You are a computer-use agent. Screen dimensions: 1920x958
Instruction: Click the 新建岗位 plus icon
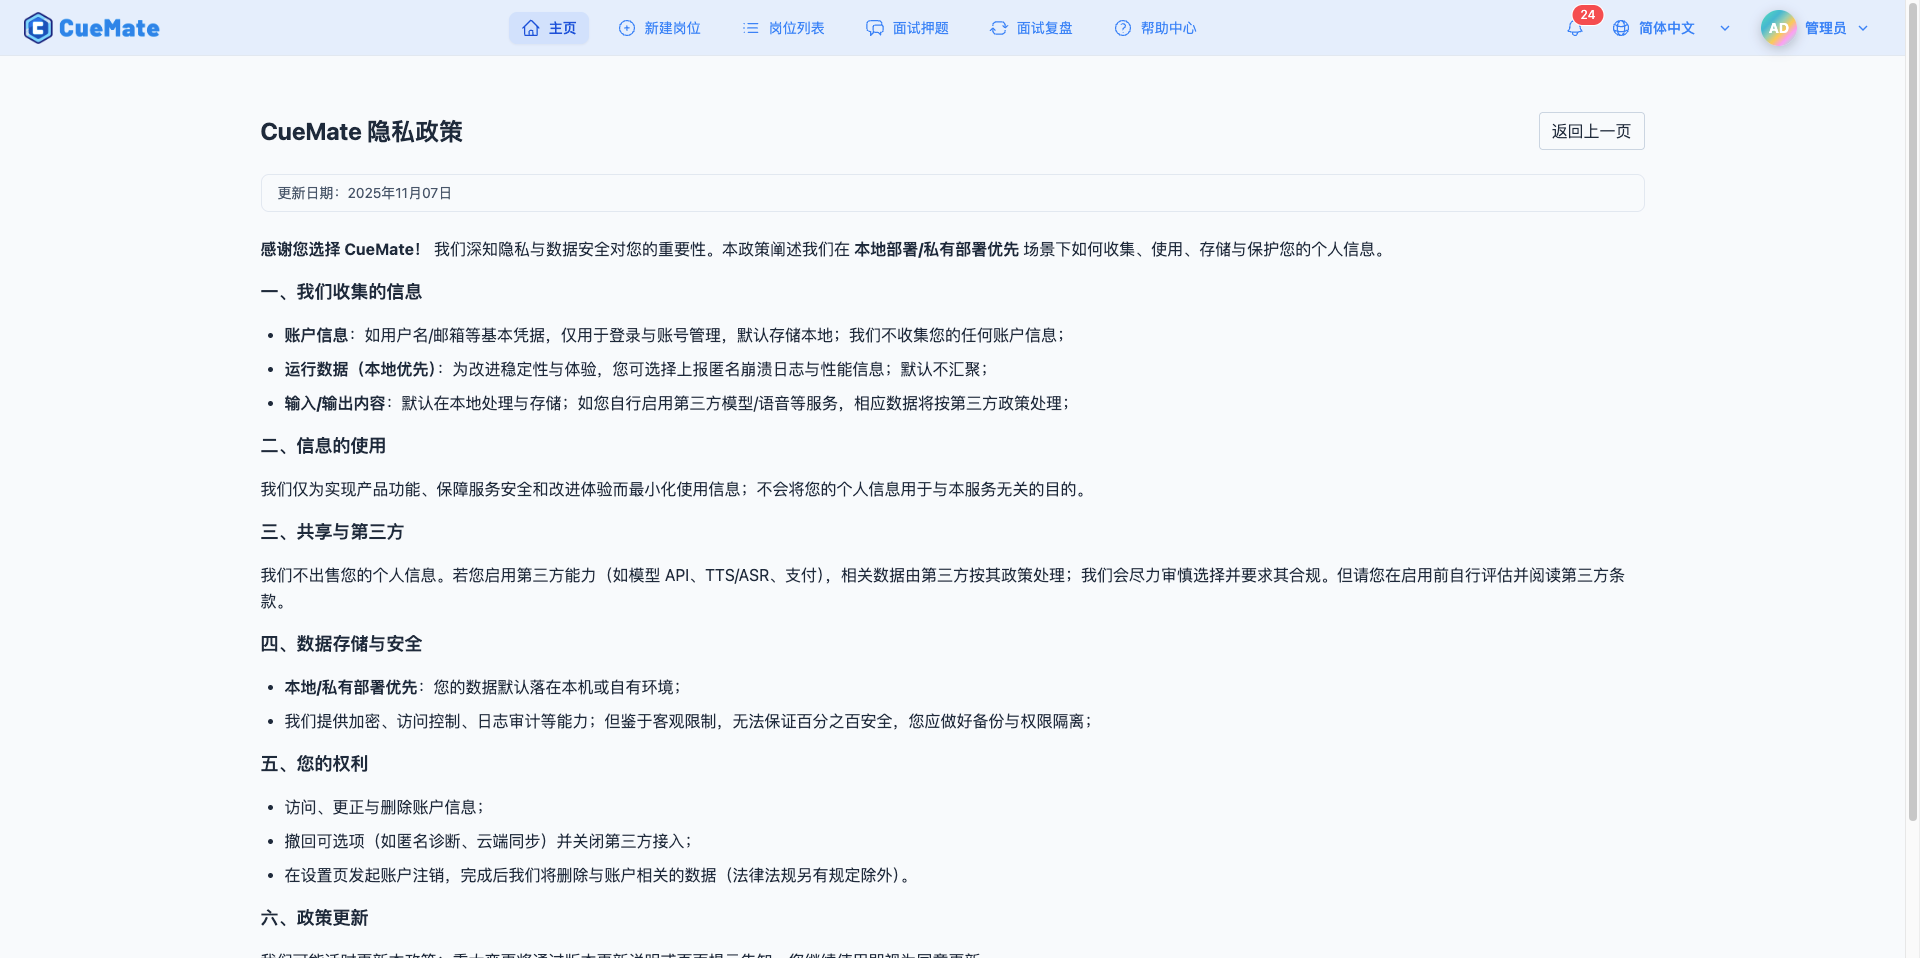click(625, 28)
